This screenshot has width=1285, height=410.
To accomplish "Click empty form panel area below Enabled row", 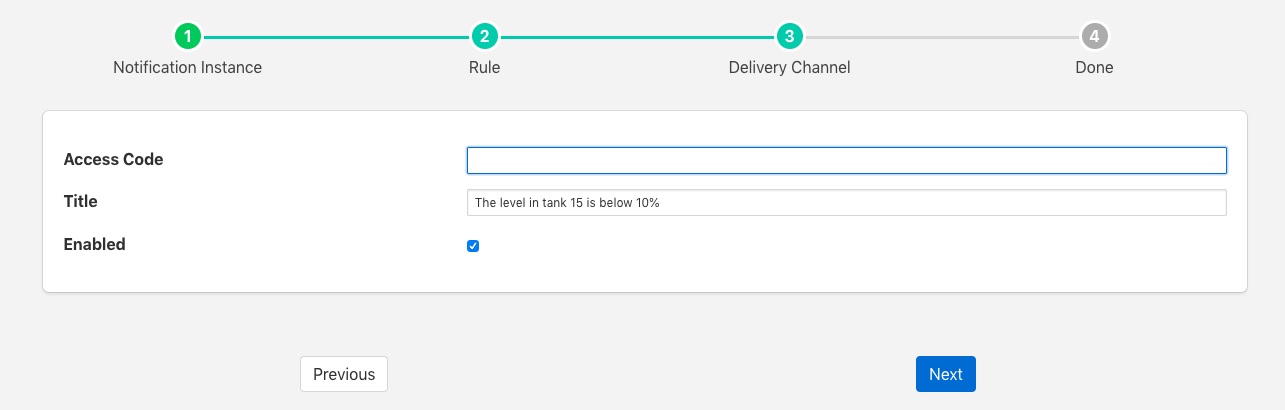I will tap(644, 274).
